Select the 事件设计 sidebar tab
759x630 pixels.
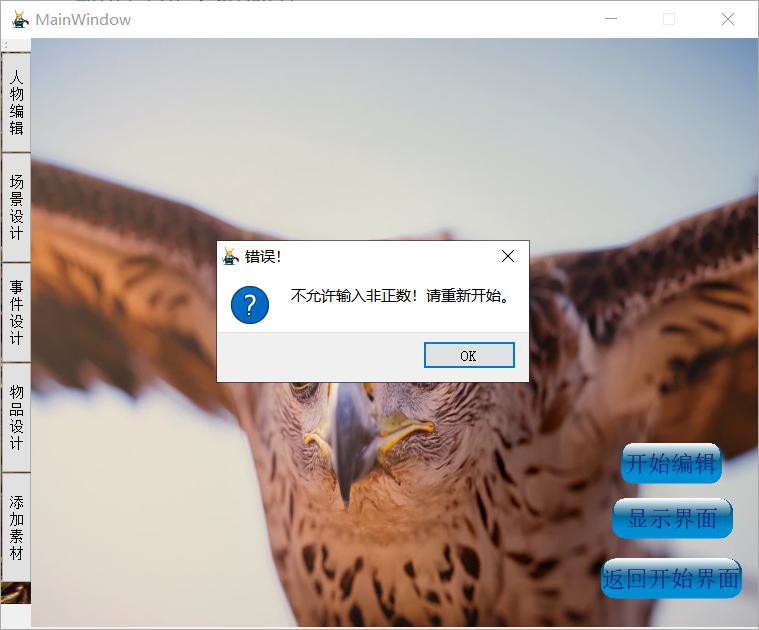pyautogui.click(x=16, y=313)
